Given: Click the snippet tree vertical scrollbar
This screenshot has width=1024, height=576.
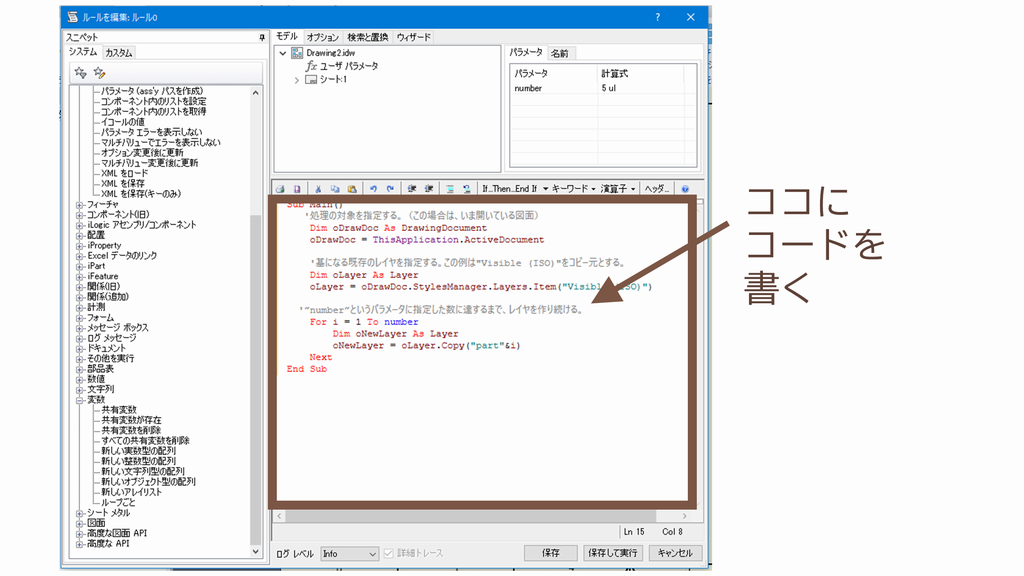Looking at the screenshot, I should click(255, 300).
